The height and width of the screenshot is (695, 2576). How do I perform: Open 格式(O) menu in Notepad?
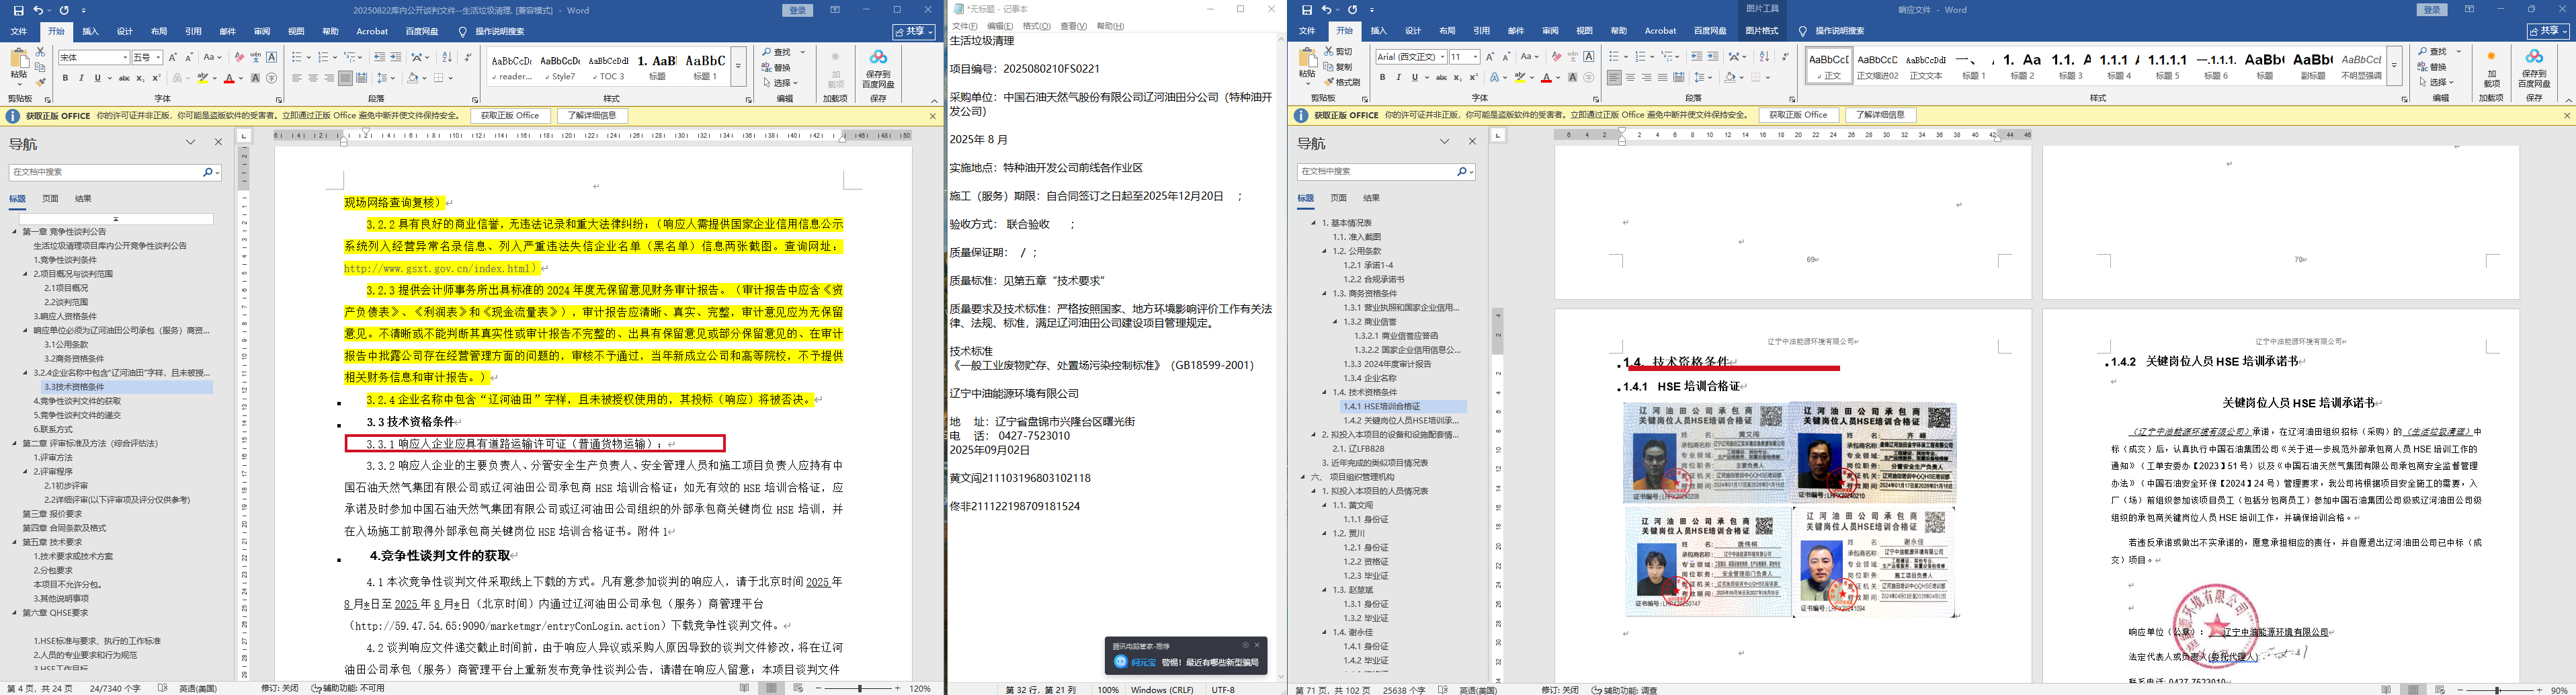1036,26
